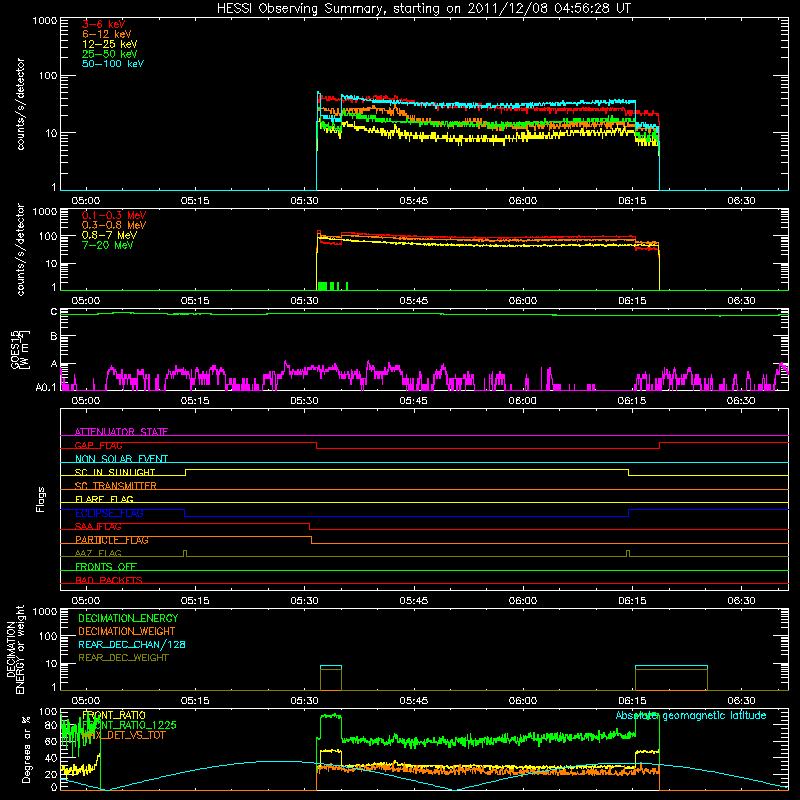The image size is (800, 800).
Task: Click the Degrees or % axis title
Action: click(x=26, y=749)
